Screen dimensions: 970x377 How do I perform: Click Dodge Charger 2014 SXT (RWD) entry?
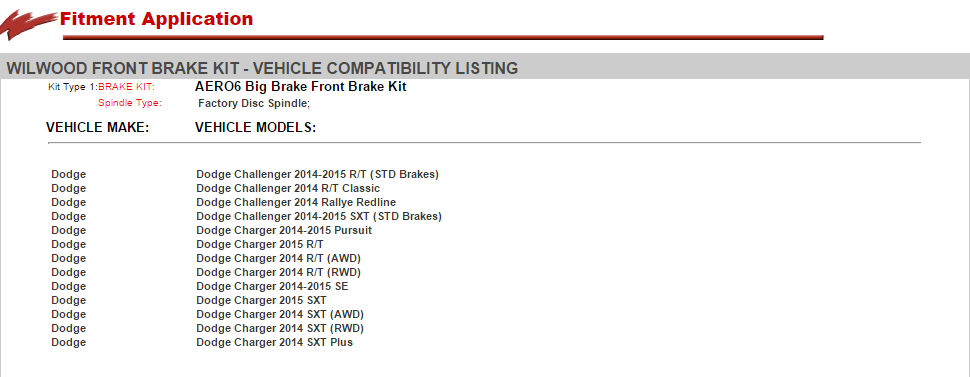pyautogui.click(x=280, y=328)
